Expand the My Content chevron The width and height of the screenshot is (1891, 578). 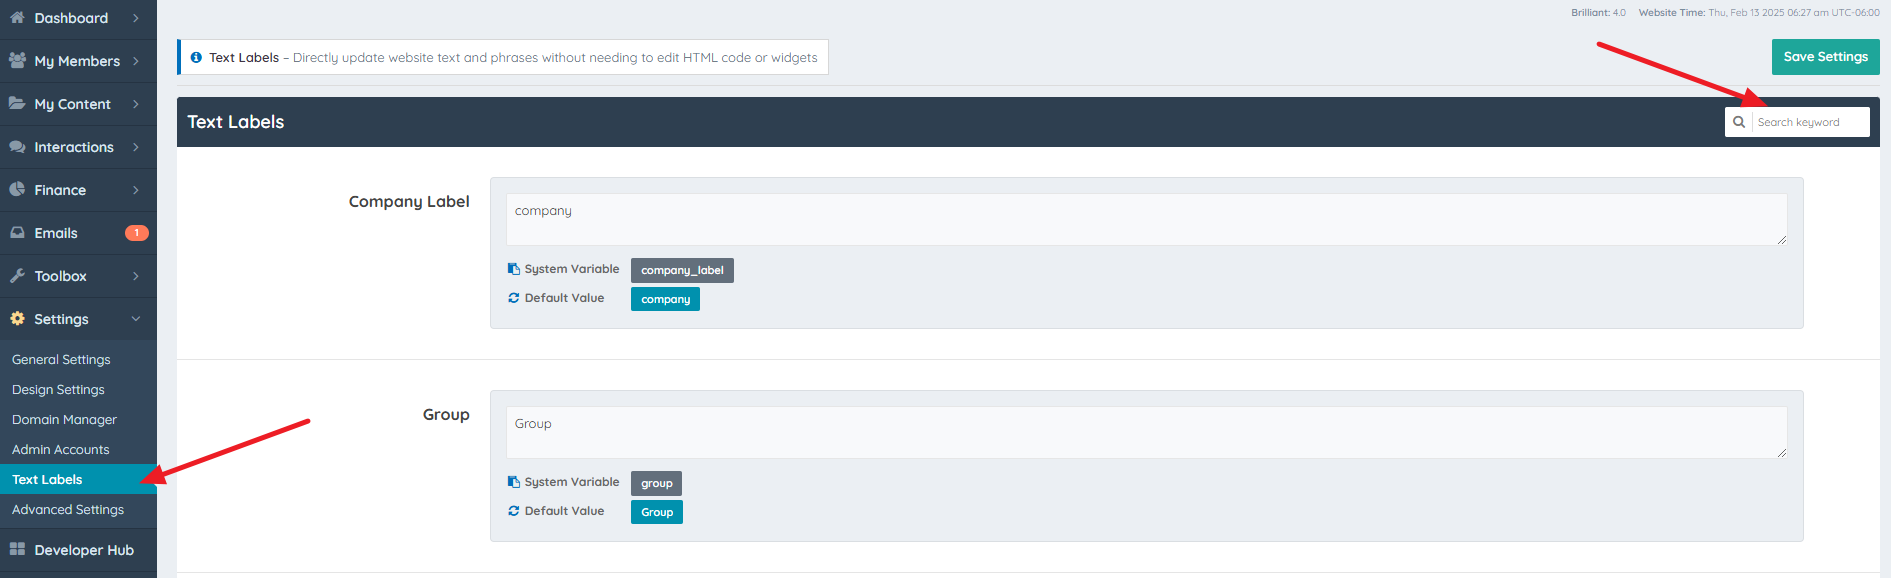pos(136,104)
